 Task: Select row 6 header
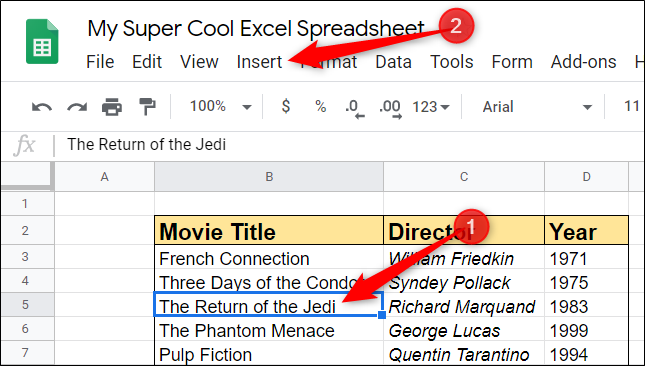[27, 329]
